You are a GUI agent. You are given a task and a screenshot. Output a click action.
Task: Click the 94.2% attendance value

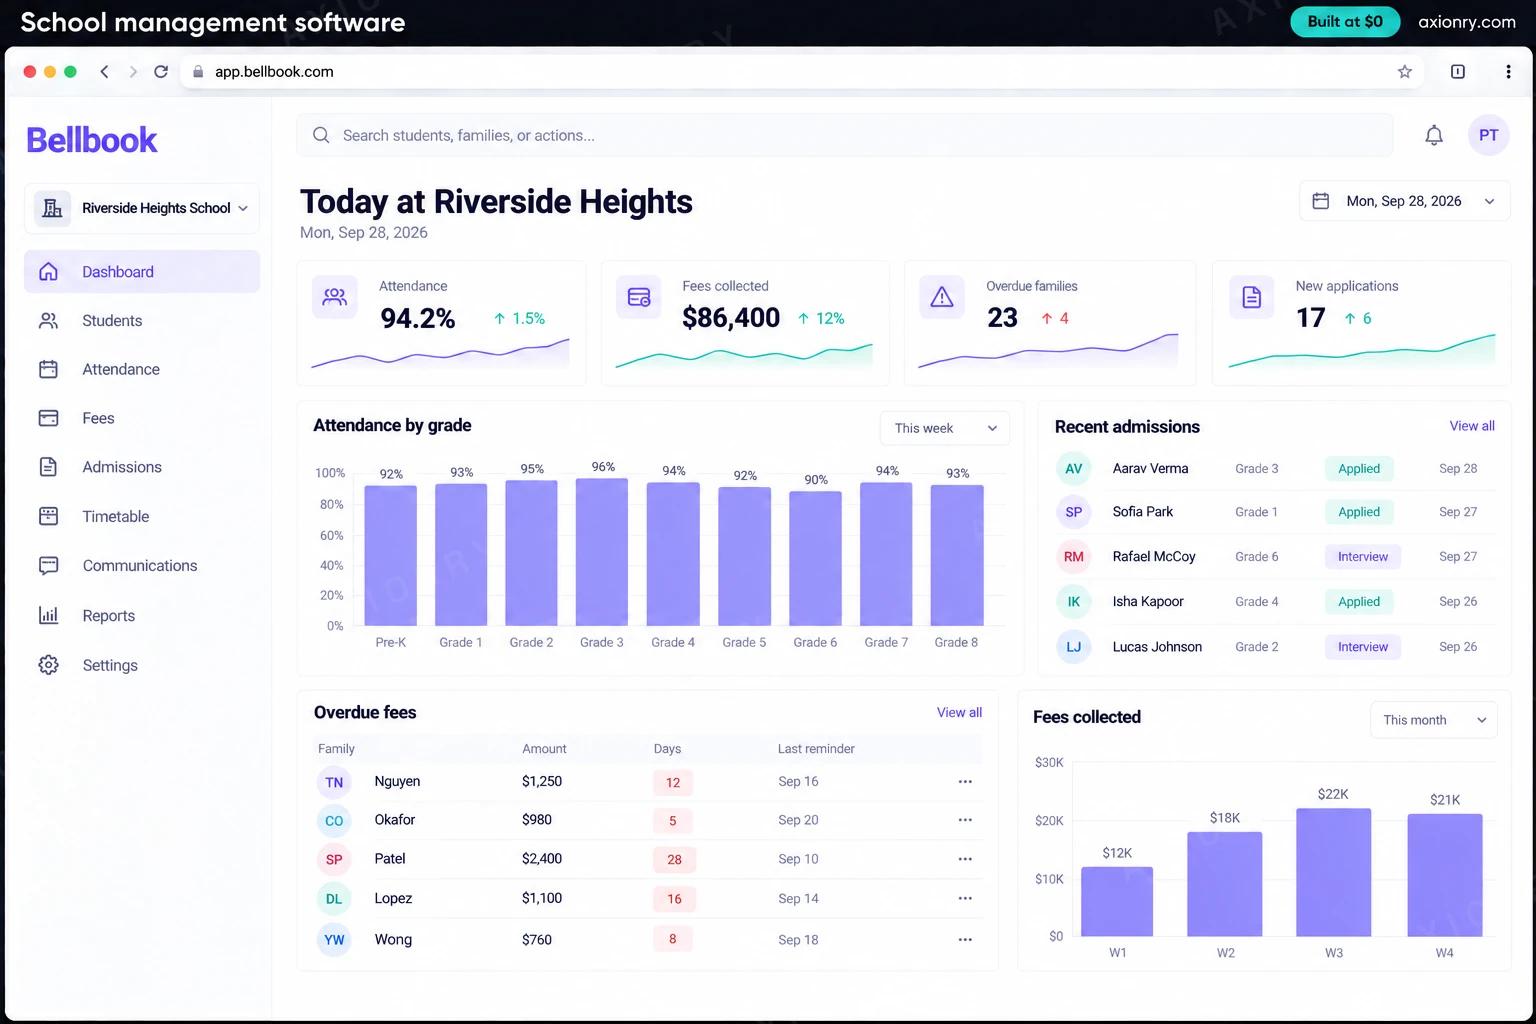(418, 318)
